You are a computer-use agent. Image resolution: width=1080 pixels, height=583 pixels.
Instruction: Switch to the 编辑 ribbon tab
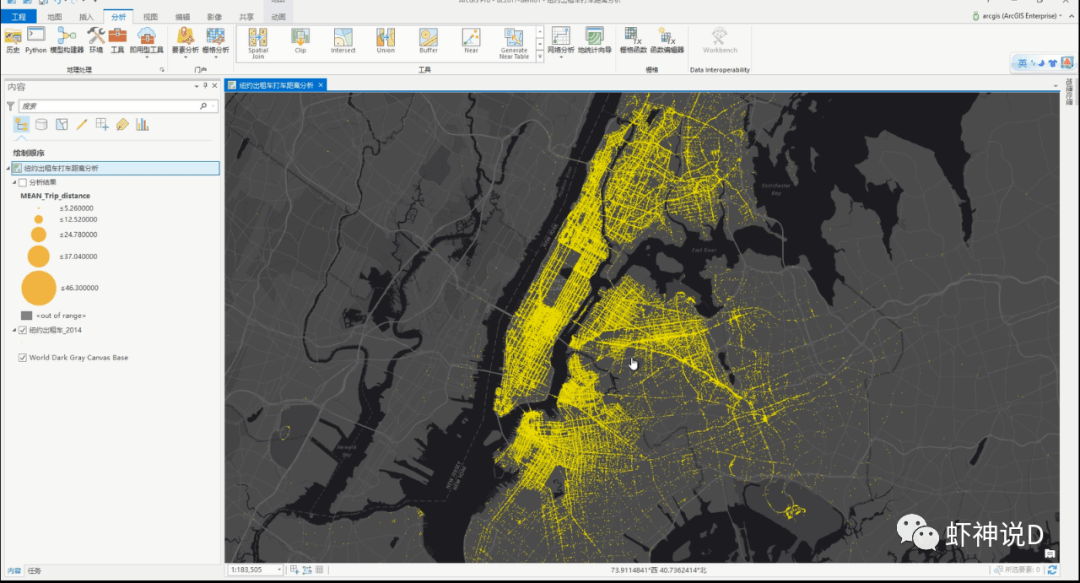[183, 17]
